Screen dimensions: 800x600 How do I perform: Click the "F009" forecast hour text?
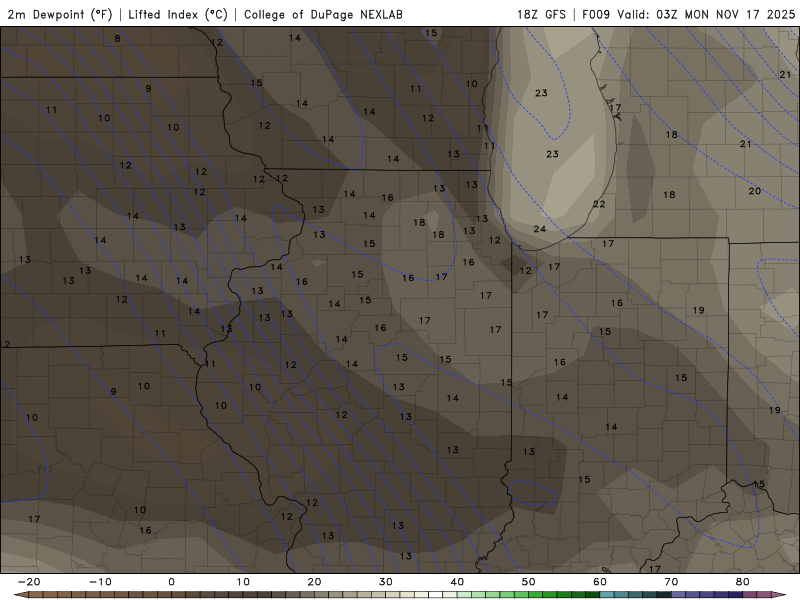pyautogui.click(x=596, y=14)
